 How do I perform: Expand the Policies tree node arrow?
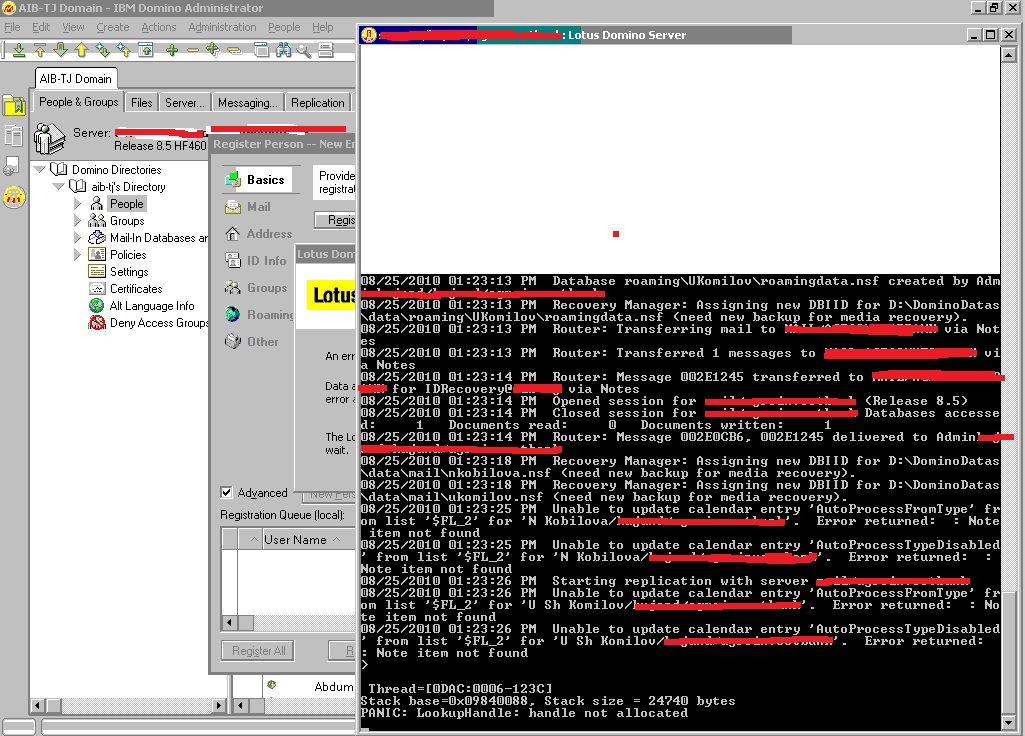click(77, 254)
